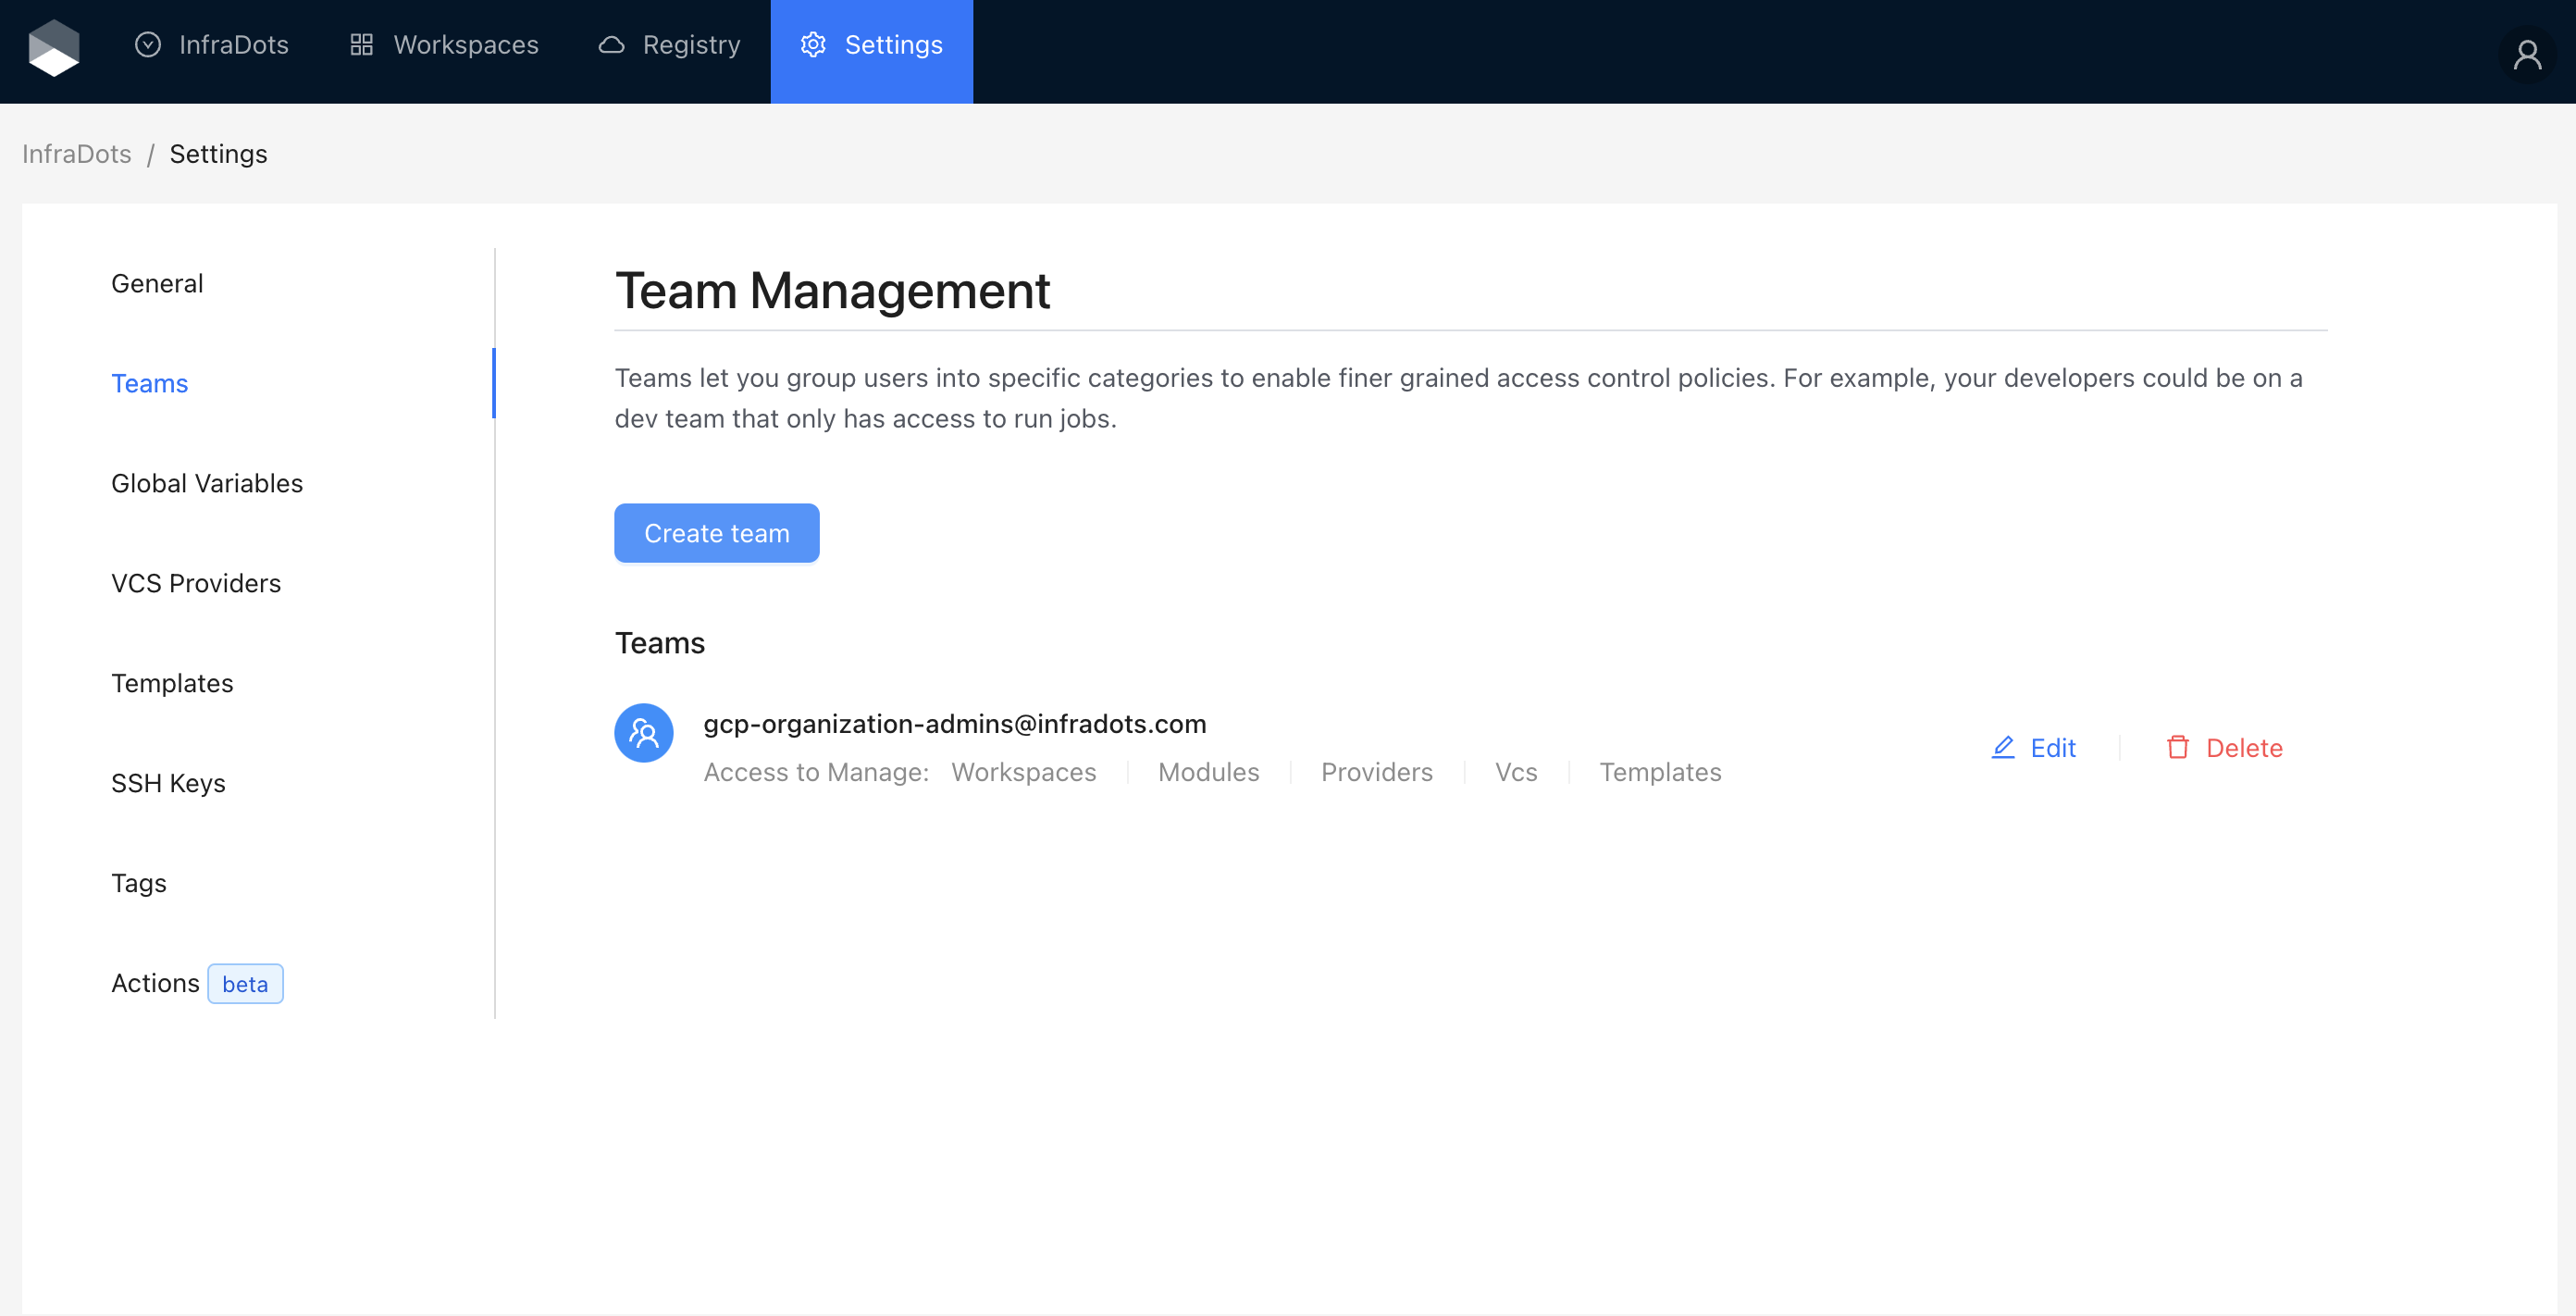
Task: Open SSH Keys settings
Action: (168, 784)
